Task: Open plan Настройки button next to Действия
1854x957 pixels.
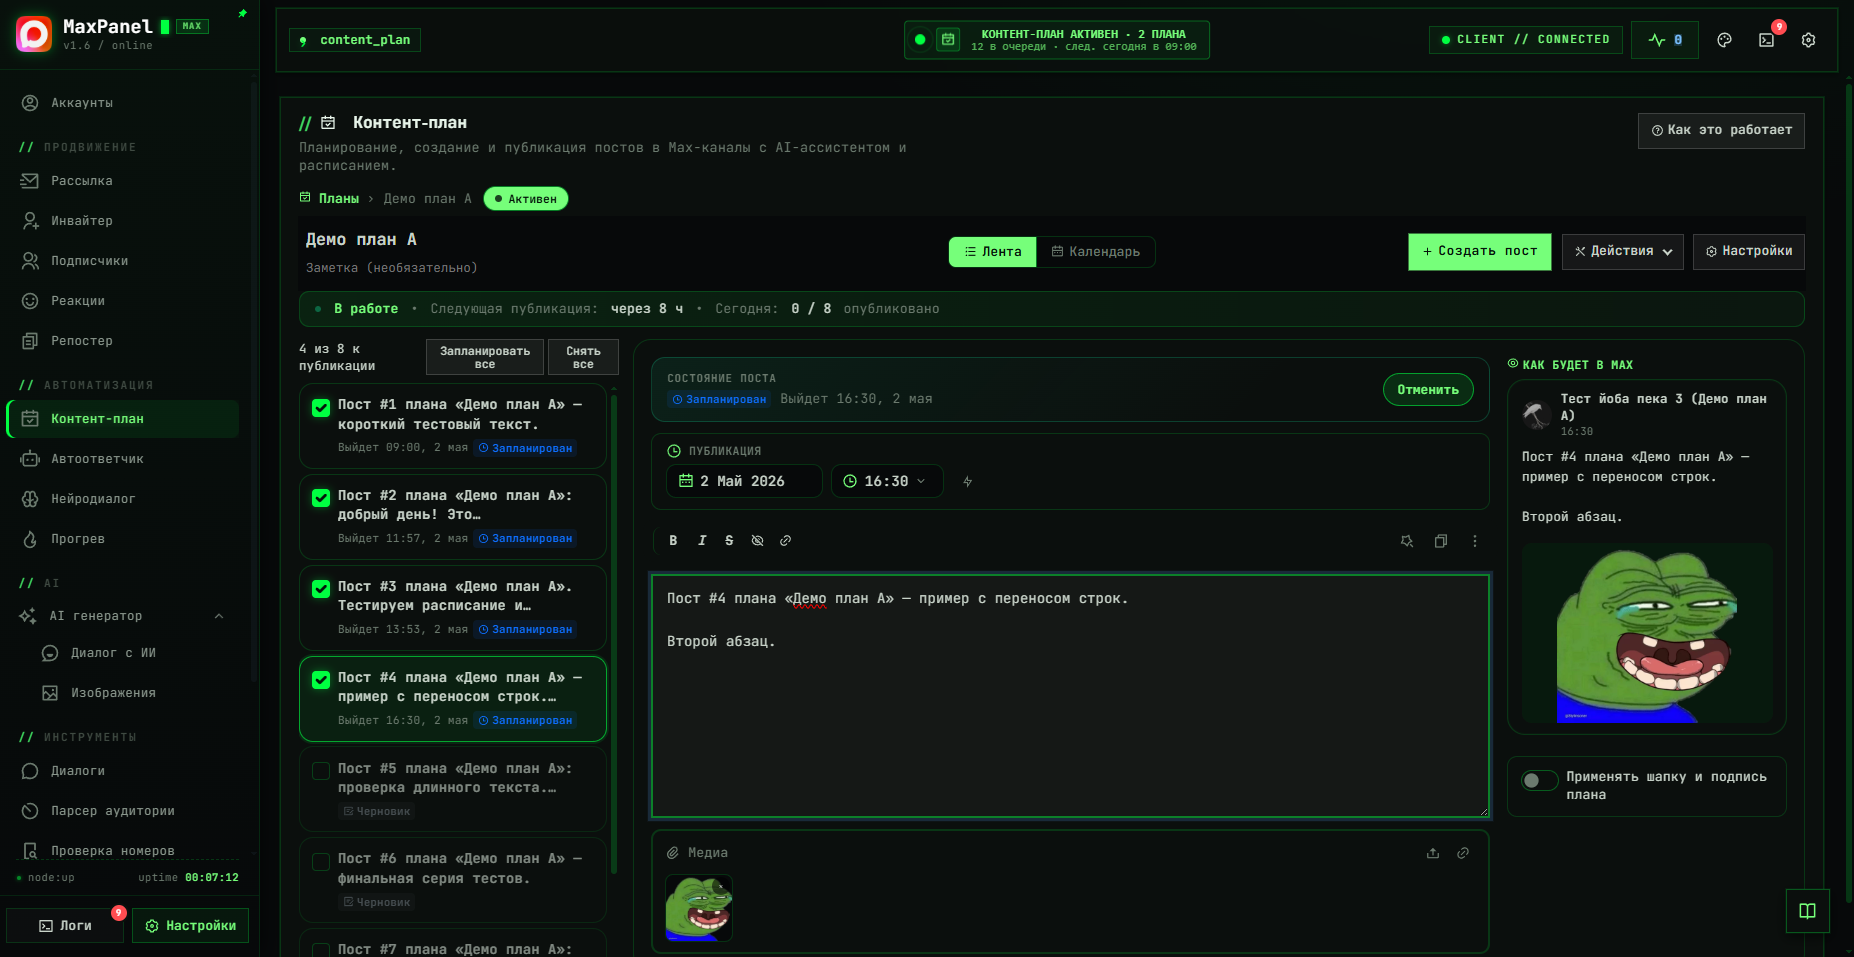Action: click(x=1748, y=252)
